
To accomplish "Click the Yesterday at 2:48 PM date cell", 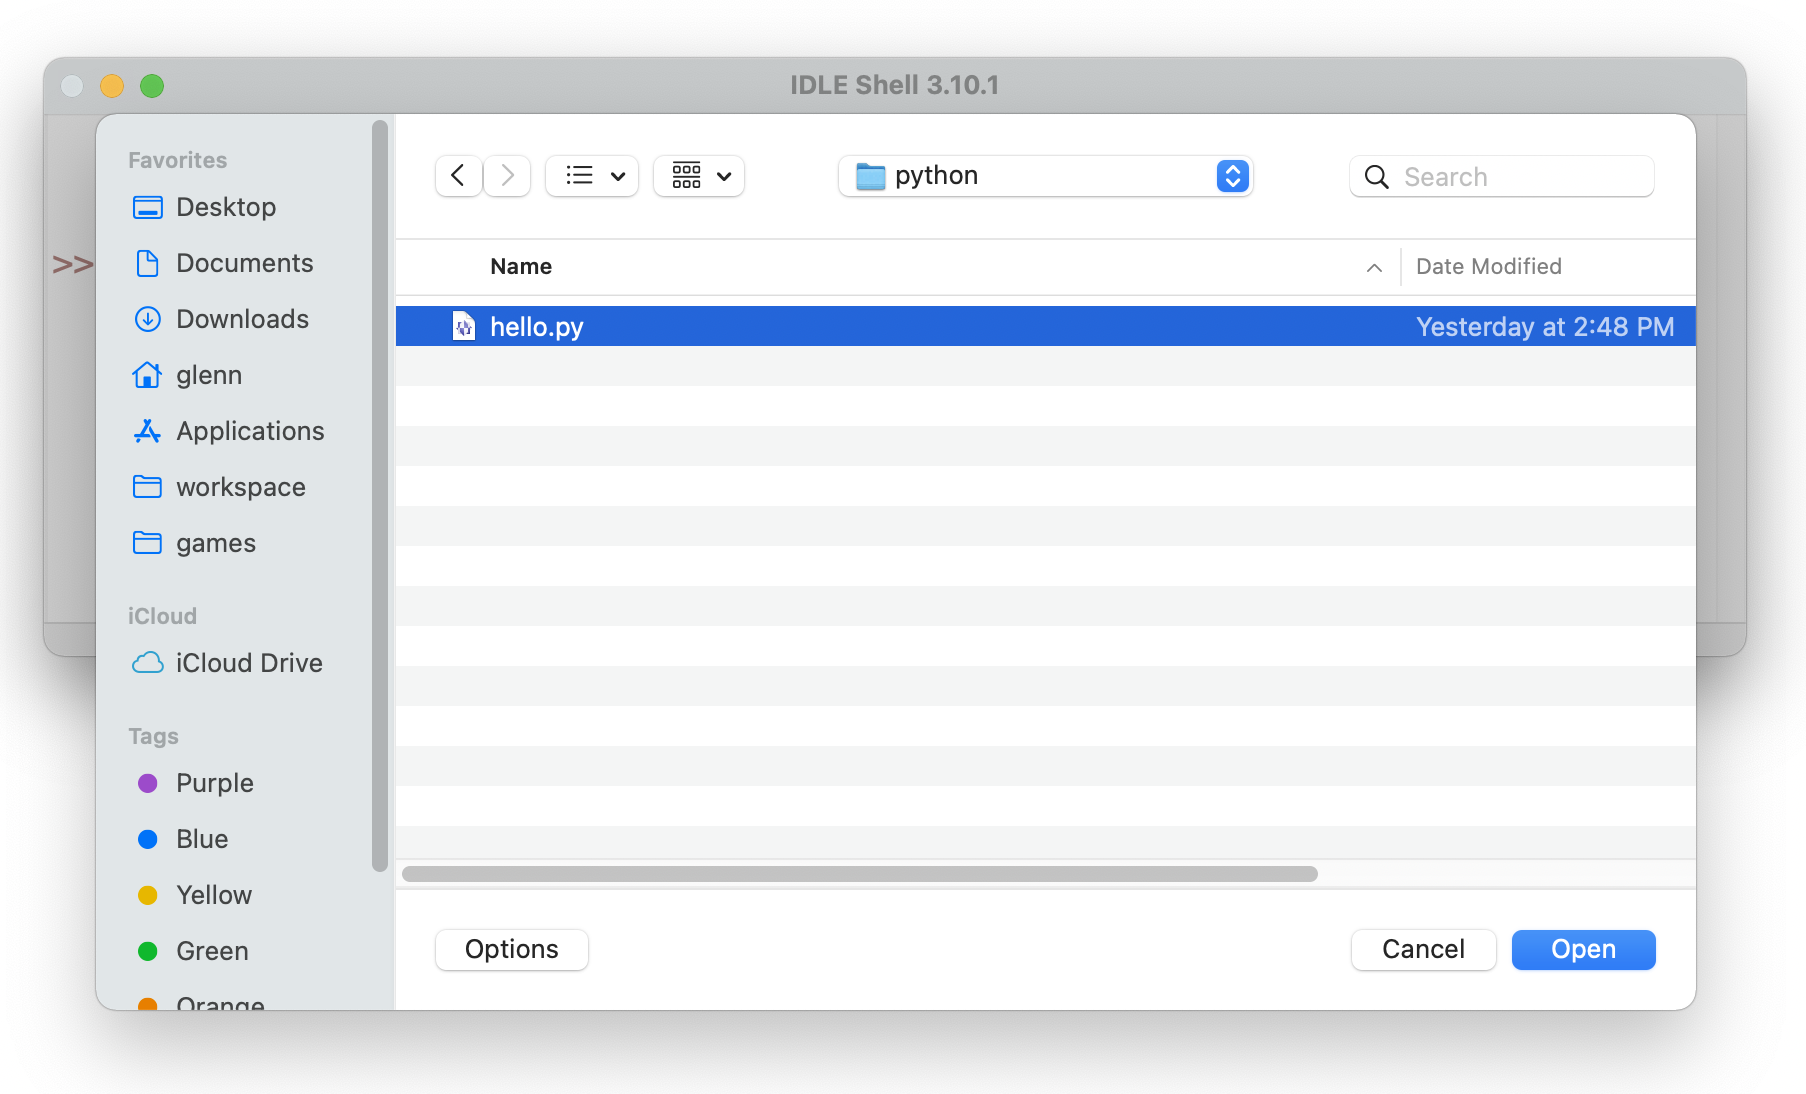I will 1545,327.
